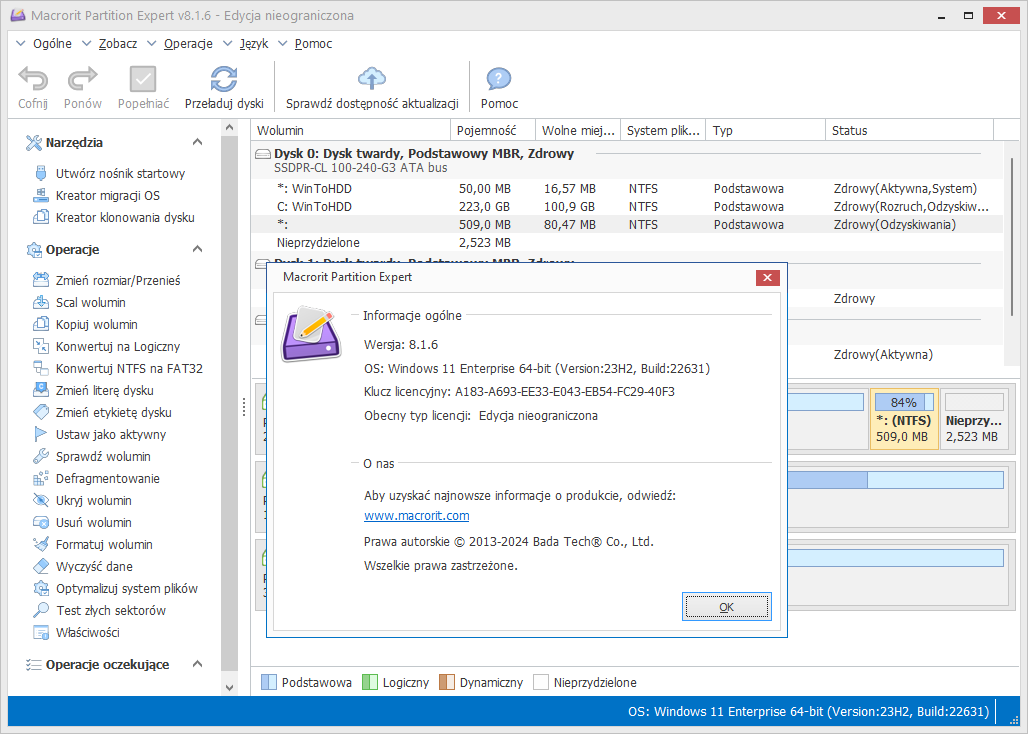Sort by Typ column header

pyautogui.click(x=766, y=130)
